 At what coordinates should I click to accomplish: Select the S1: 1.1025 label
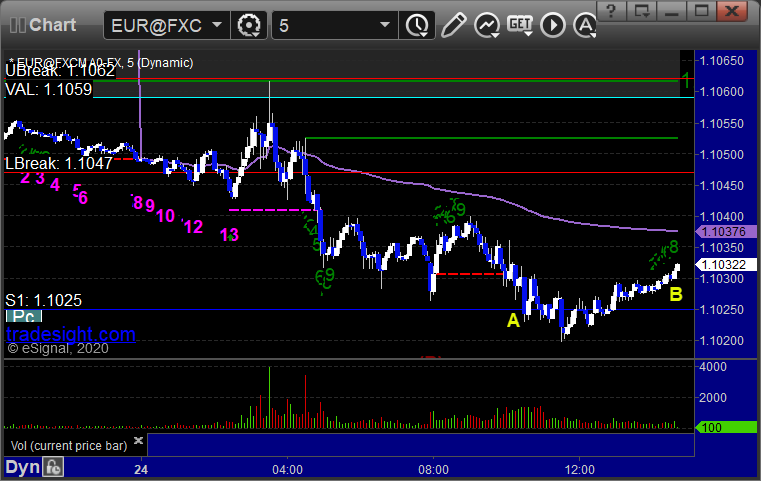44,300
